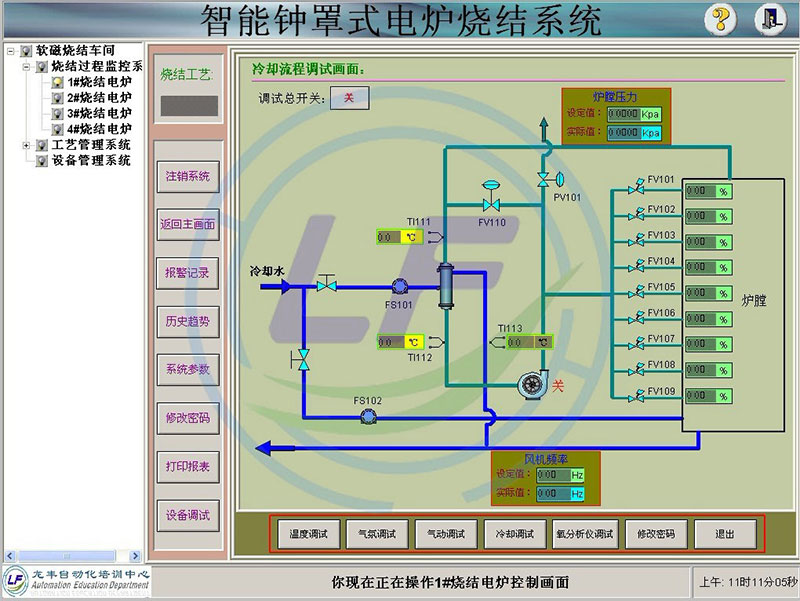Toggle the fan 关 status indicator
Screen dimensions: 800x601
click(559, 385)
